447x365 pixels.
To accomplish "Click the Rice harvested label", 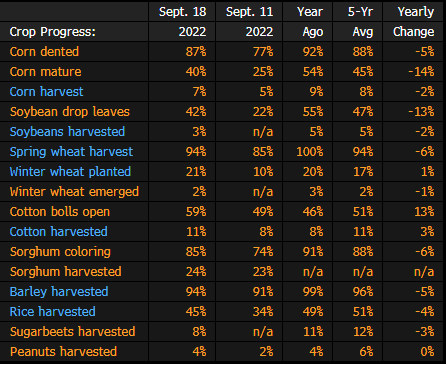I will pos(53,312).
